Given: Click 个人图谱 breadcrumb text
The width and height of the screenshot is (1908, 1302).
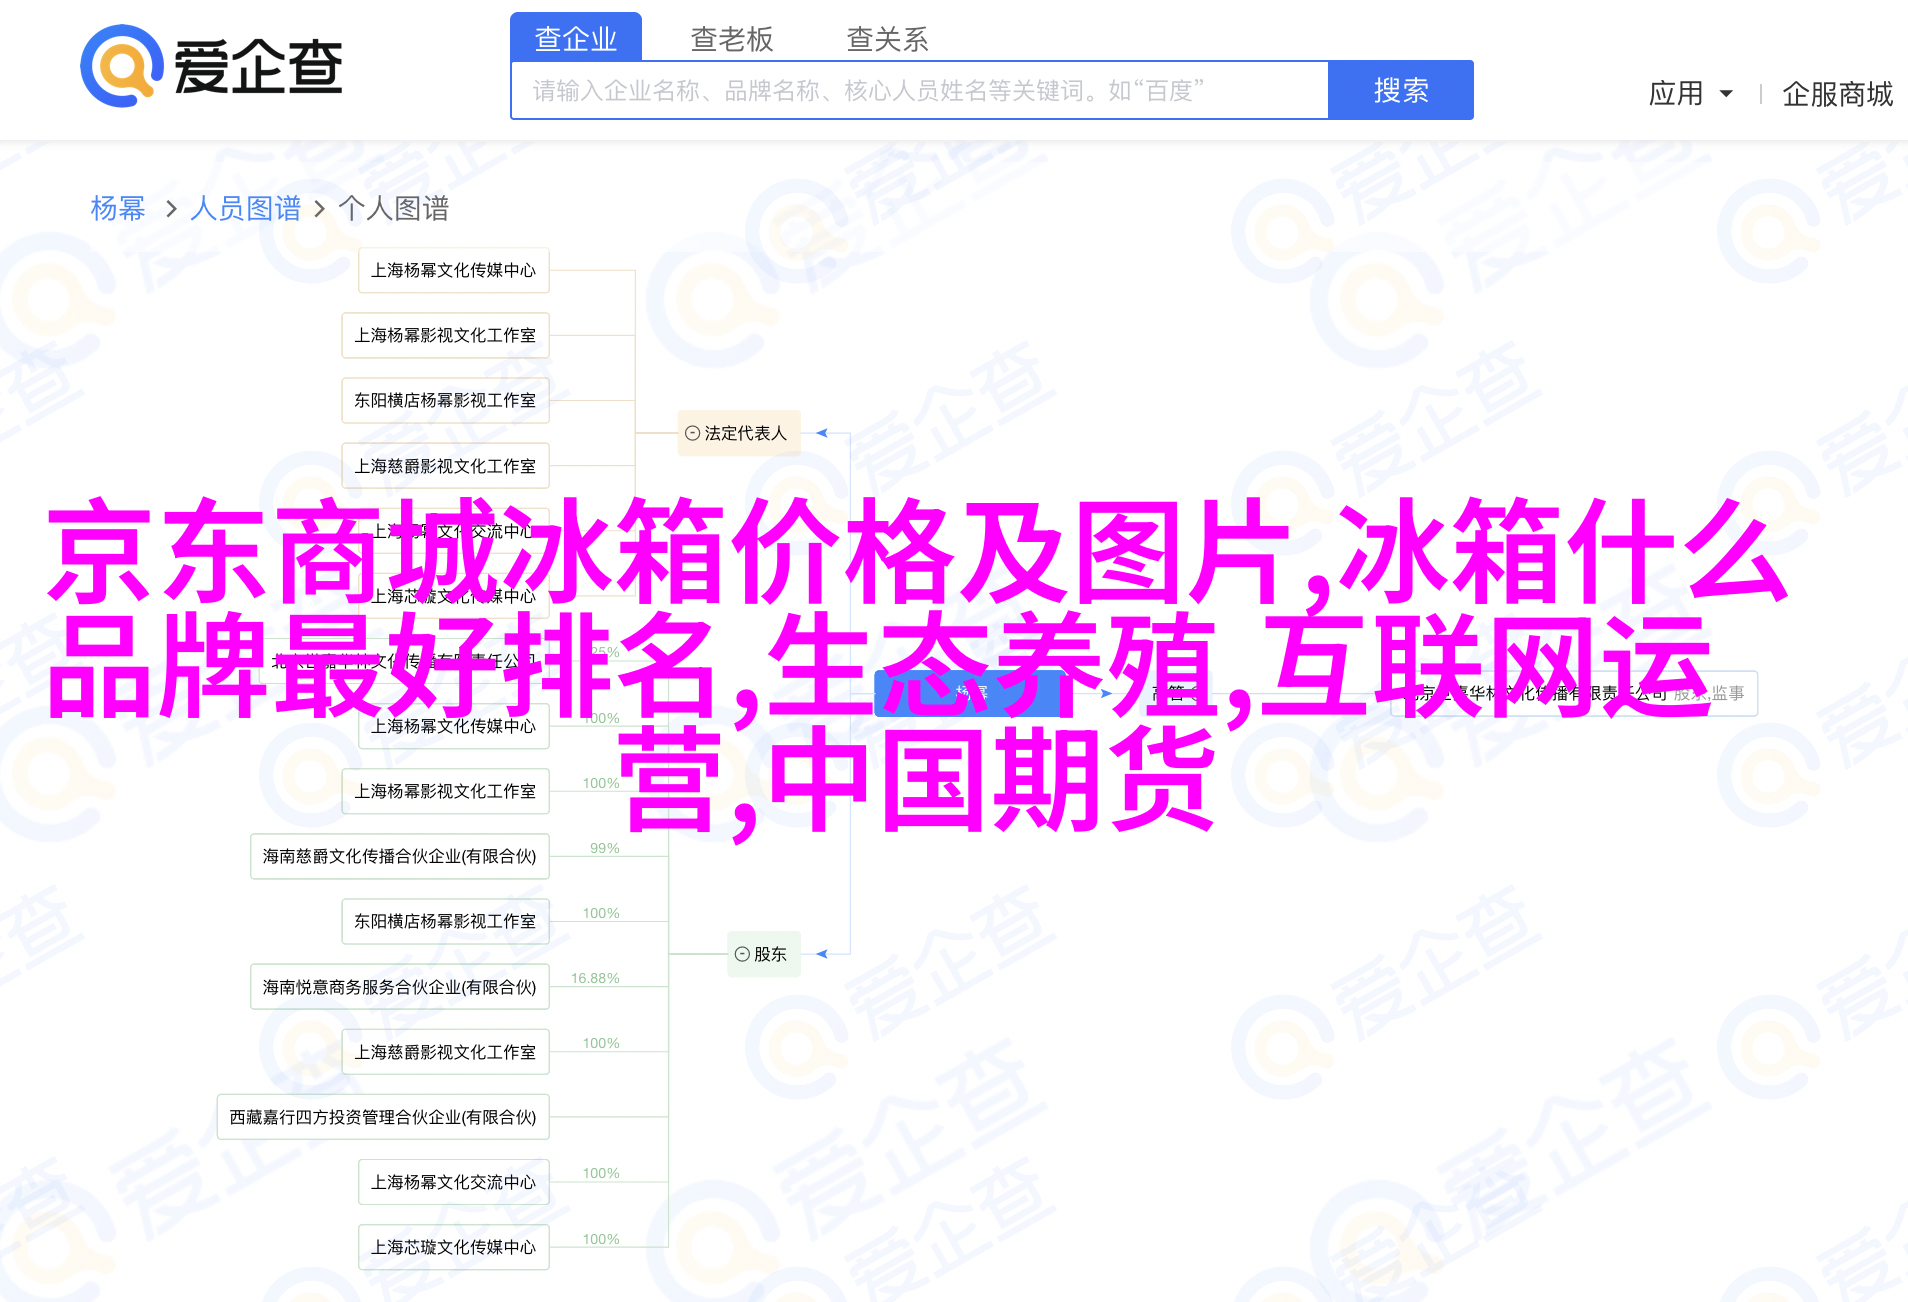Looking at the screenshot, I should point(394,208).
